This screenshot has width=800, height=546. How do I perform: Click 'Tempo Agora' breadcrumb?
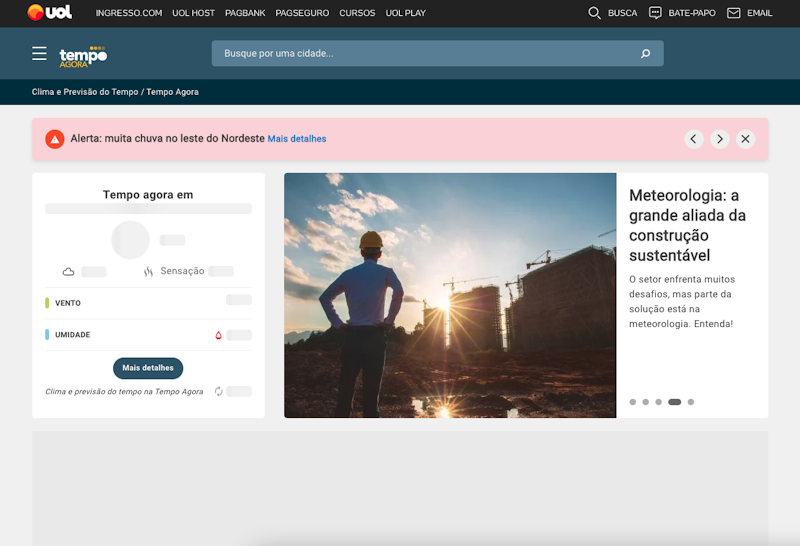tap(172, 92)
